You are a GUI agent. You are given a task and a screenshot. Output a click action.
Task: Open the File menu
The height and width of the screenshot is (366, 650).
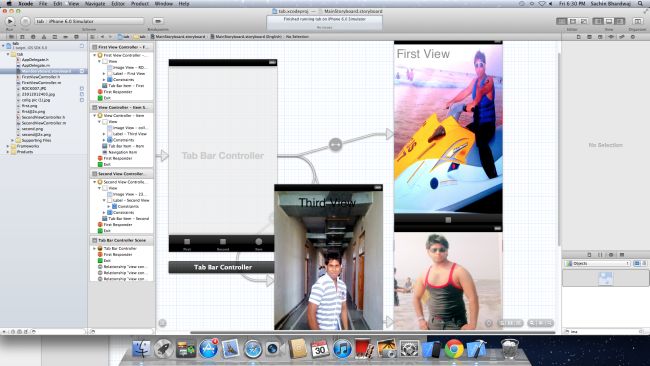[x=43, y=4]
